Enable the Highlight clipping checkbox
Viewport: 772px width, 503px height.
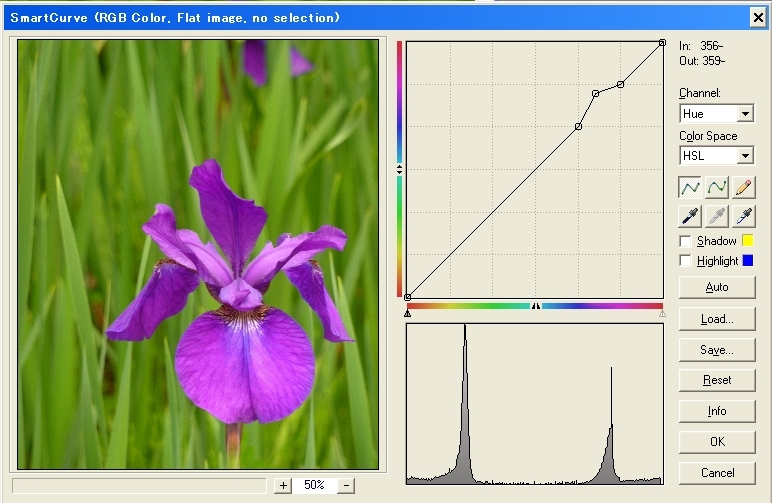pos(685,261)
